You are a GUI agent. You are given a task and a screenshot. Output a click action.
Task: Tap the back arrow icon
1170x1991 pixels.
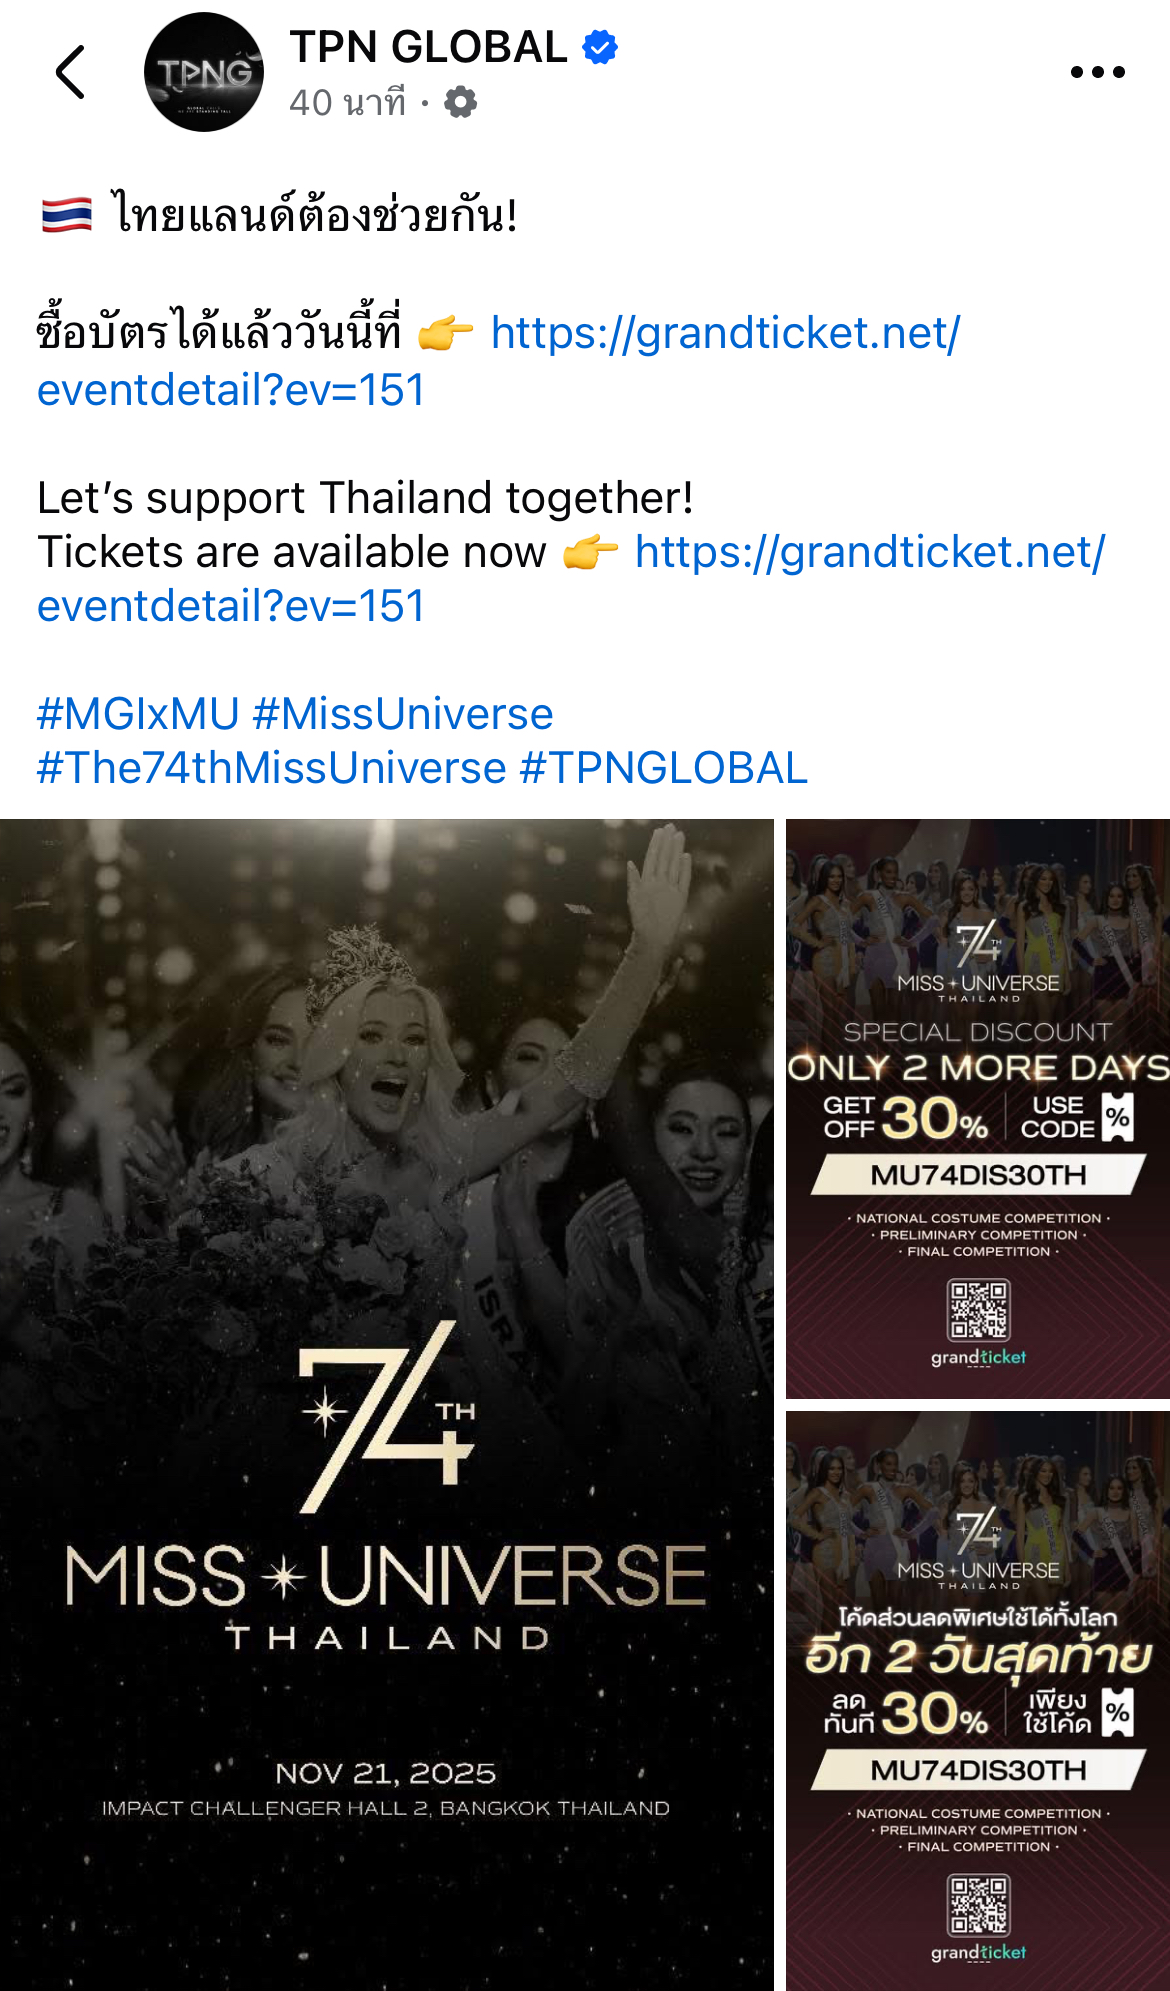pos(70,72)
